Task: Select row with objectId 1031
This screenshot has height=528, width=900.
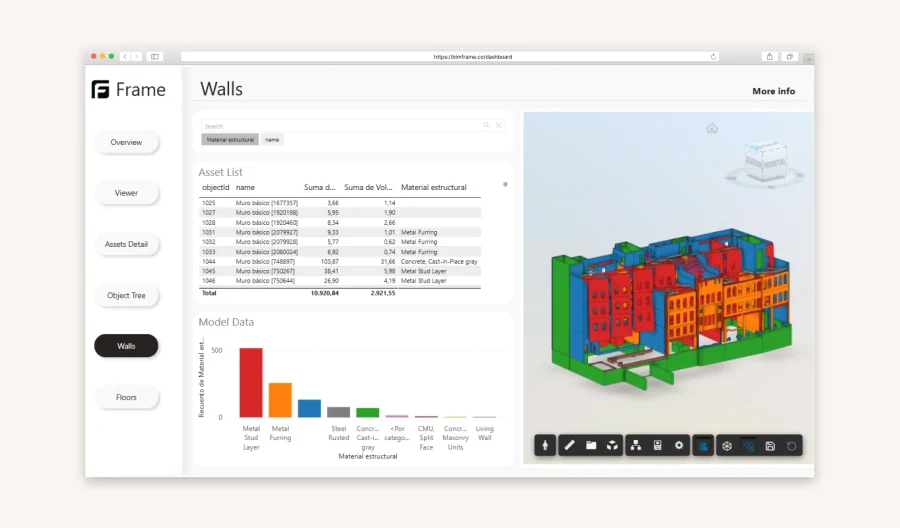Action: tap(340, 232)
